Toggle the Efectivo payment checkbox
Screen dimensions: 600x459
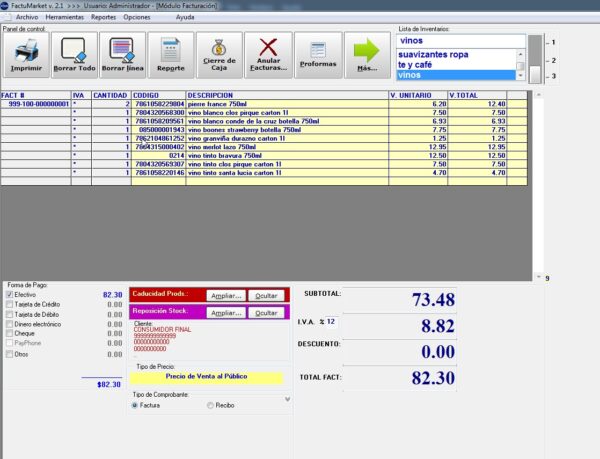pyautogui.click(x=10, y=295)
